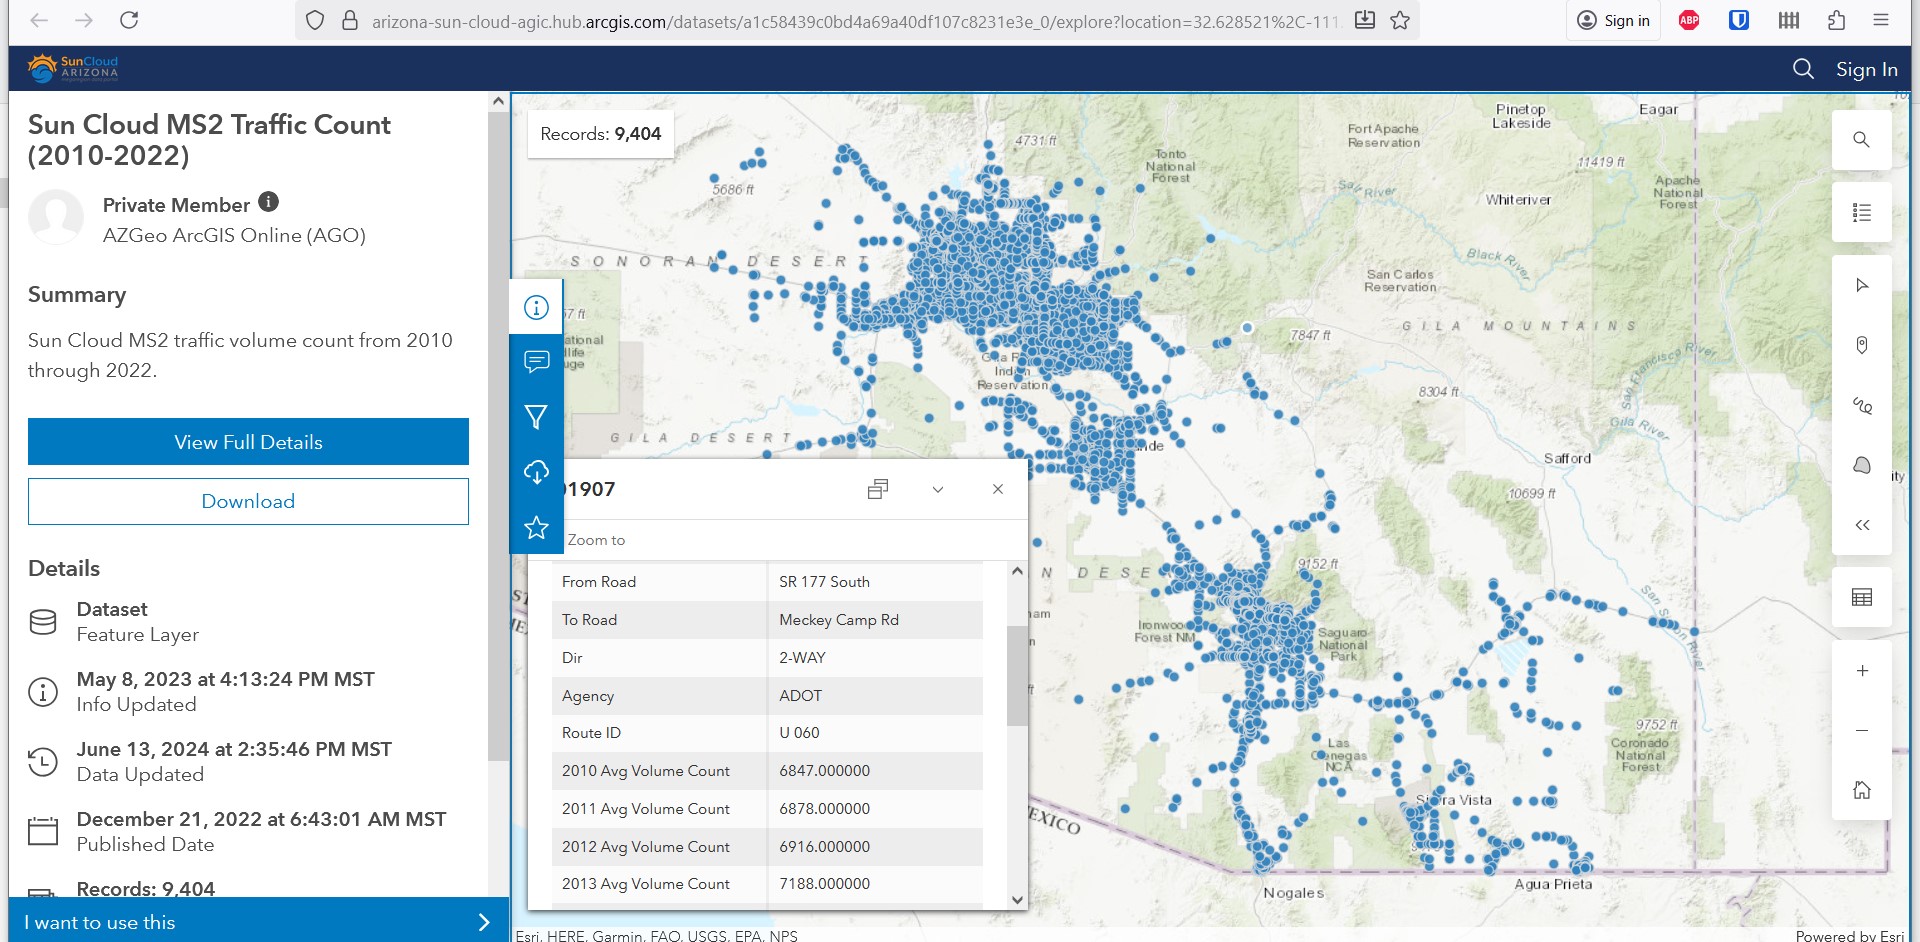The width and height of the screenshot is (1920, 942).
Task: Open the attribute table icon
Action: (1861, 597)
